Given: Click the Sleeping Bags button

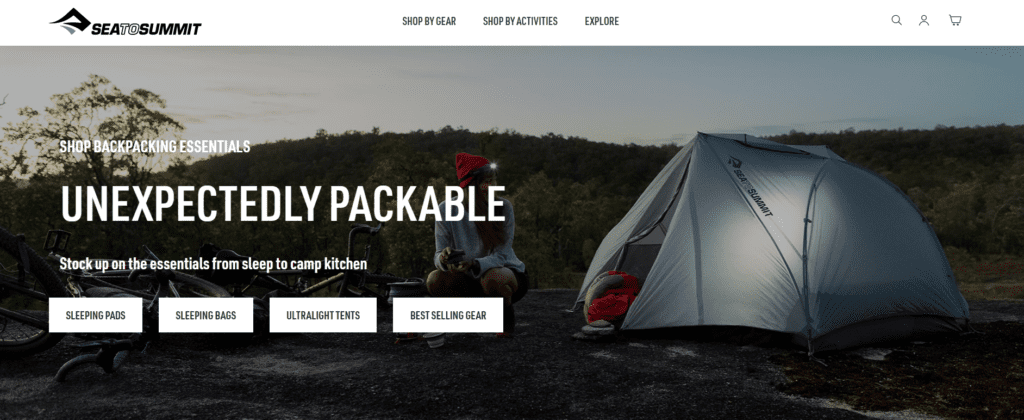Looking at the screenshot, I should [x=206, y=315].
